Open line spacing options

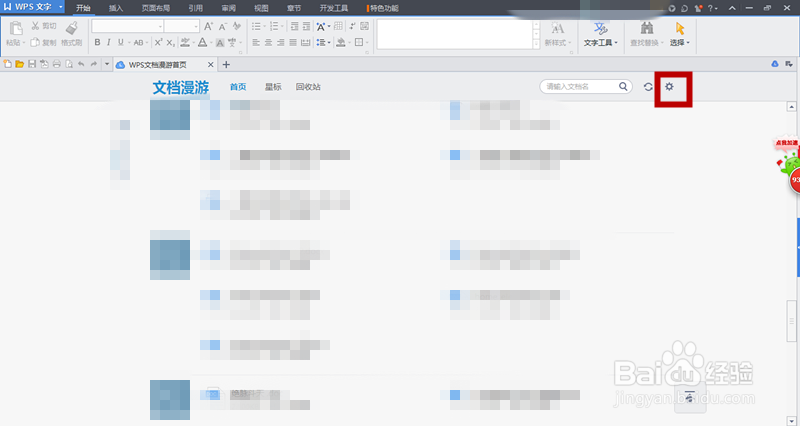point(321,42)
